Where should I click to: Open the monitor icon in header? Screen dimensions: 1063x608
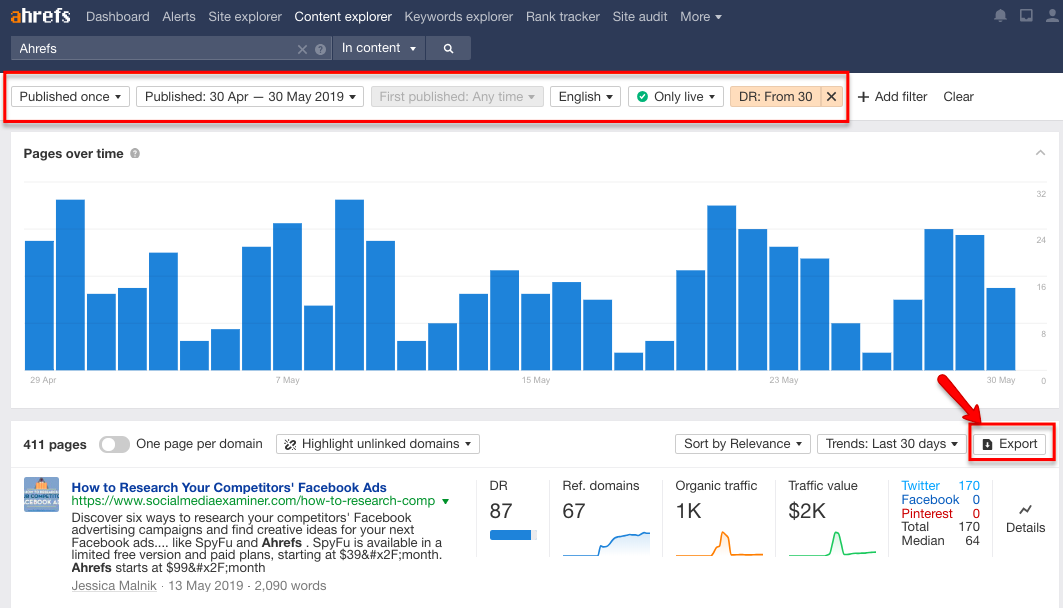1026,16
